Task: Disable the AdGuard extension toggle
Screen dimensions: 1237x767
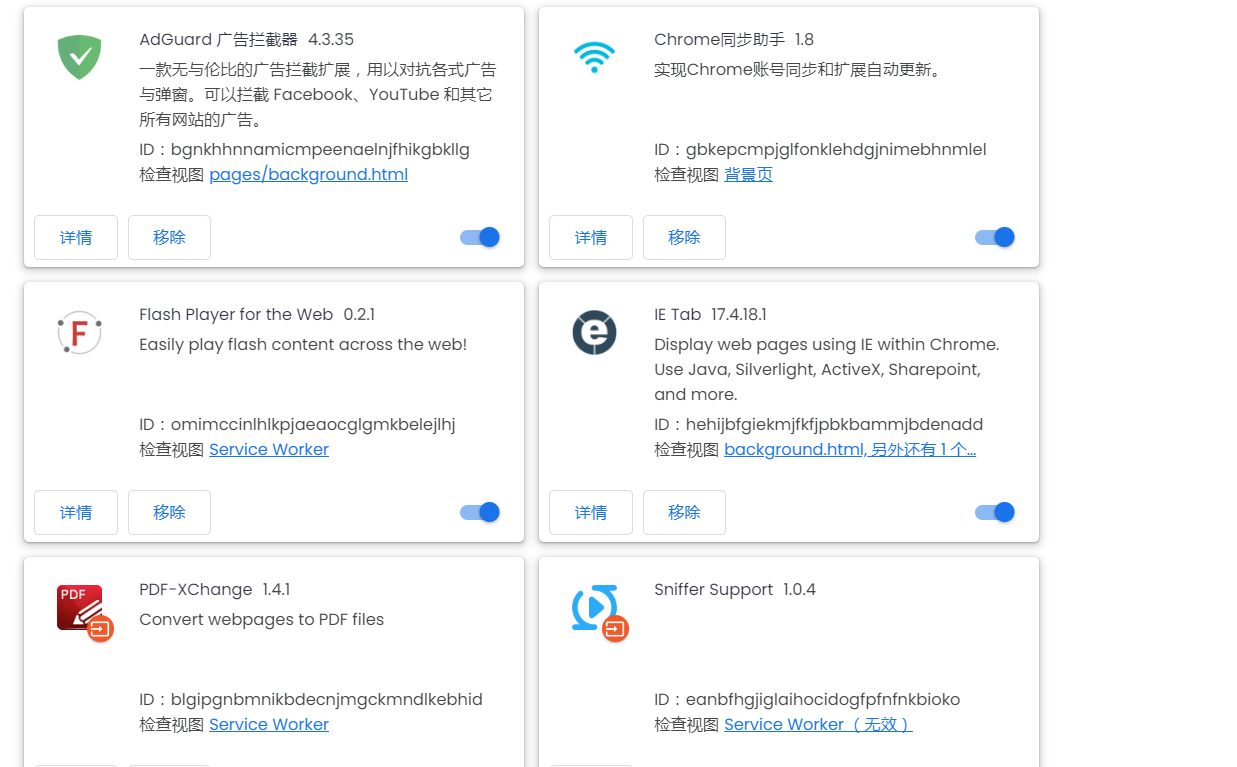Action: coord(480,237)
